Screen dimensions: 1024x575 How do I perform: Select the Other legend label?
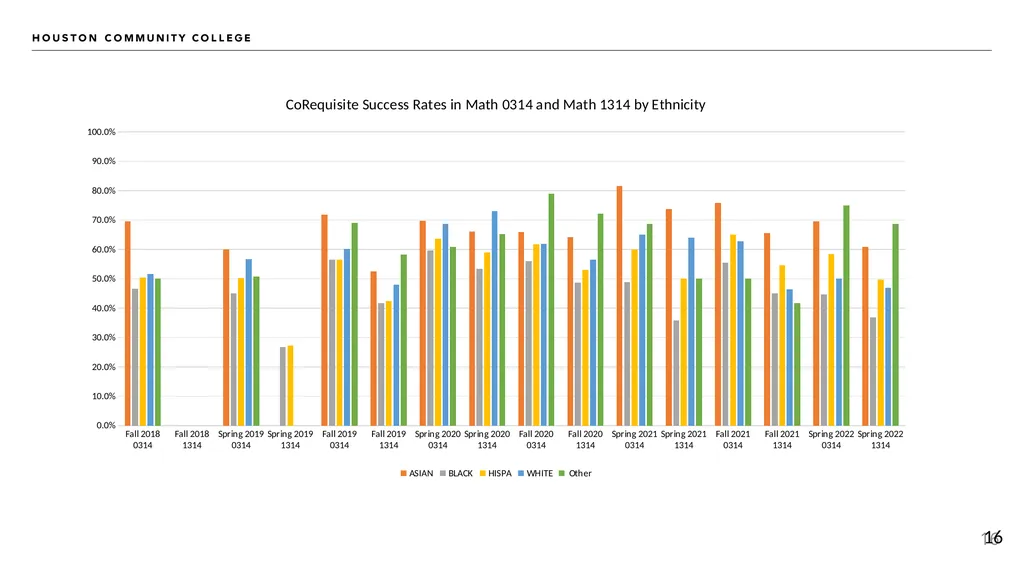pyautogui.click(x=580, y=474)
